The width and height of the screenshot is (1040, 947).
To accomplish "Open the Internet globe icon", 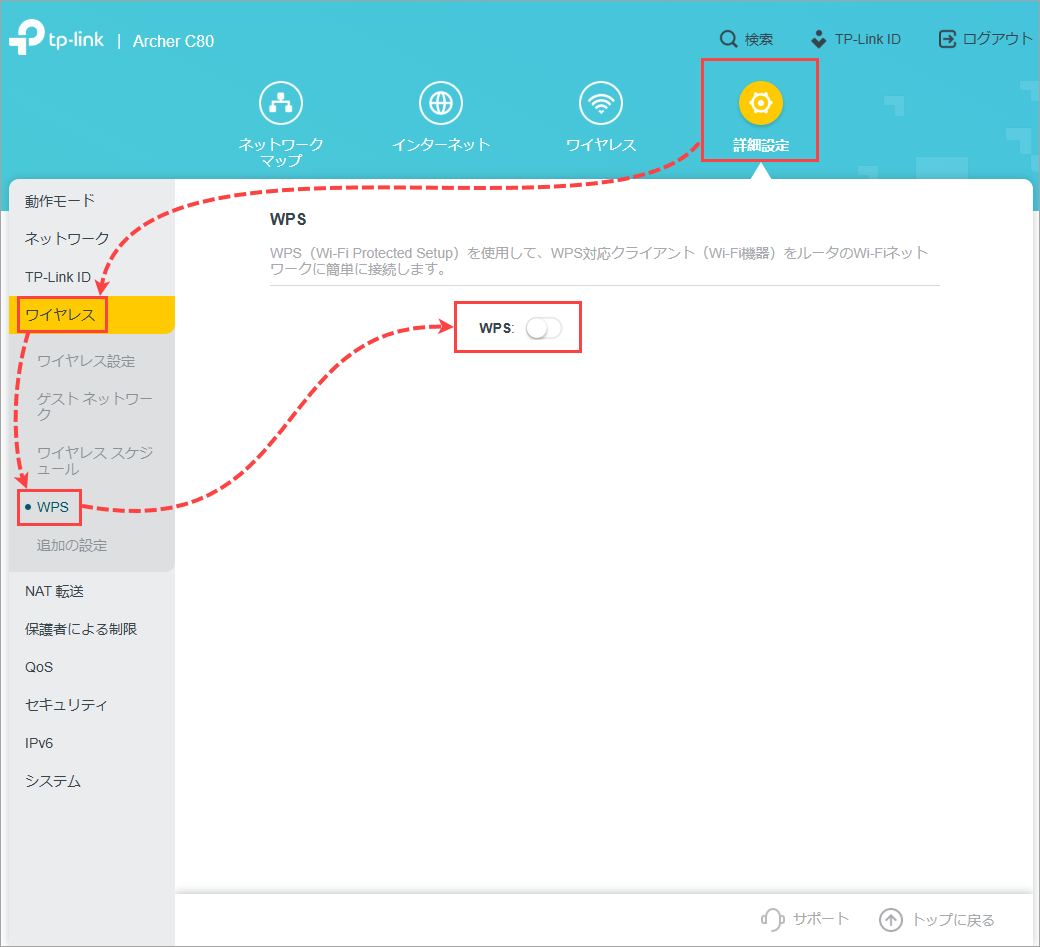I will click(440, 103).
